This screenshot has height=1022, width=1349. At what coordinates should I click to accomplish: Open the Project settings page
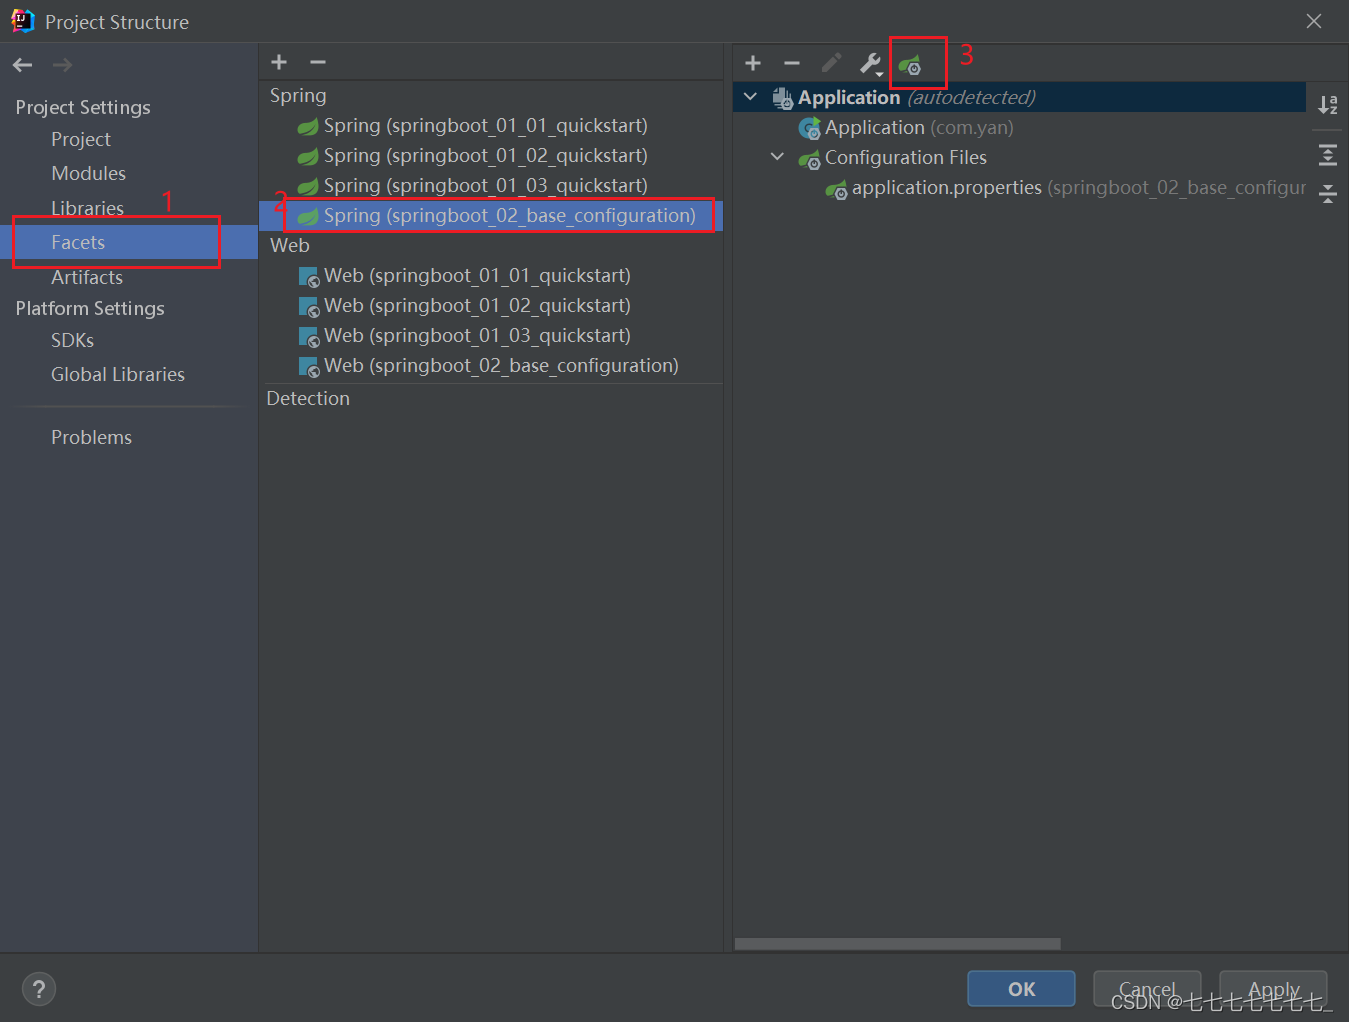(x=81, y=139)
